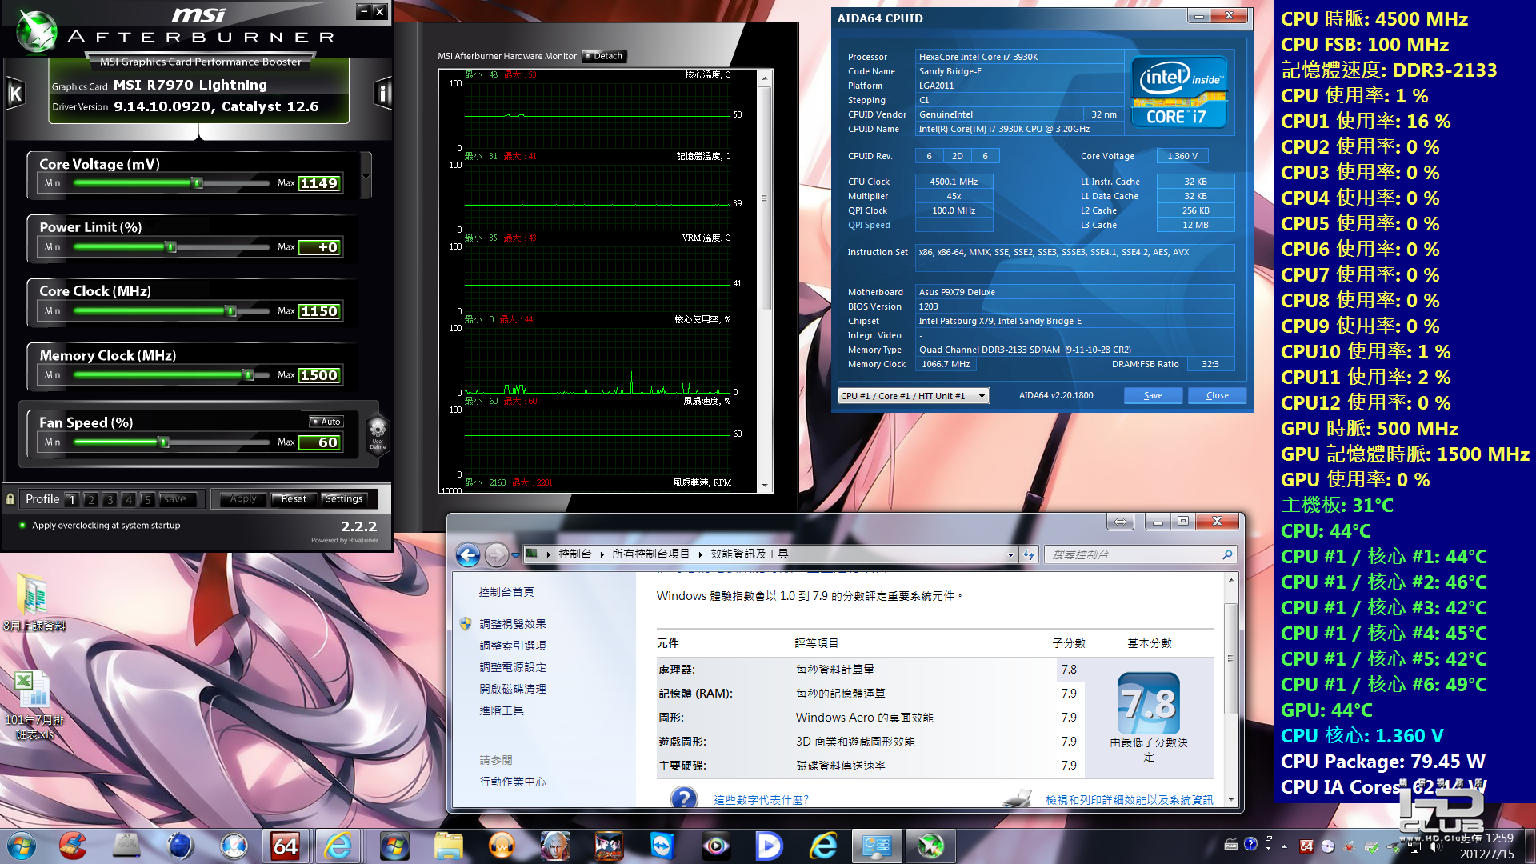Viewport: 1536px width, 864px height.
Task: Click the Fan Speed slider handle
Action: [164, 442]
